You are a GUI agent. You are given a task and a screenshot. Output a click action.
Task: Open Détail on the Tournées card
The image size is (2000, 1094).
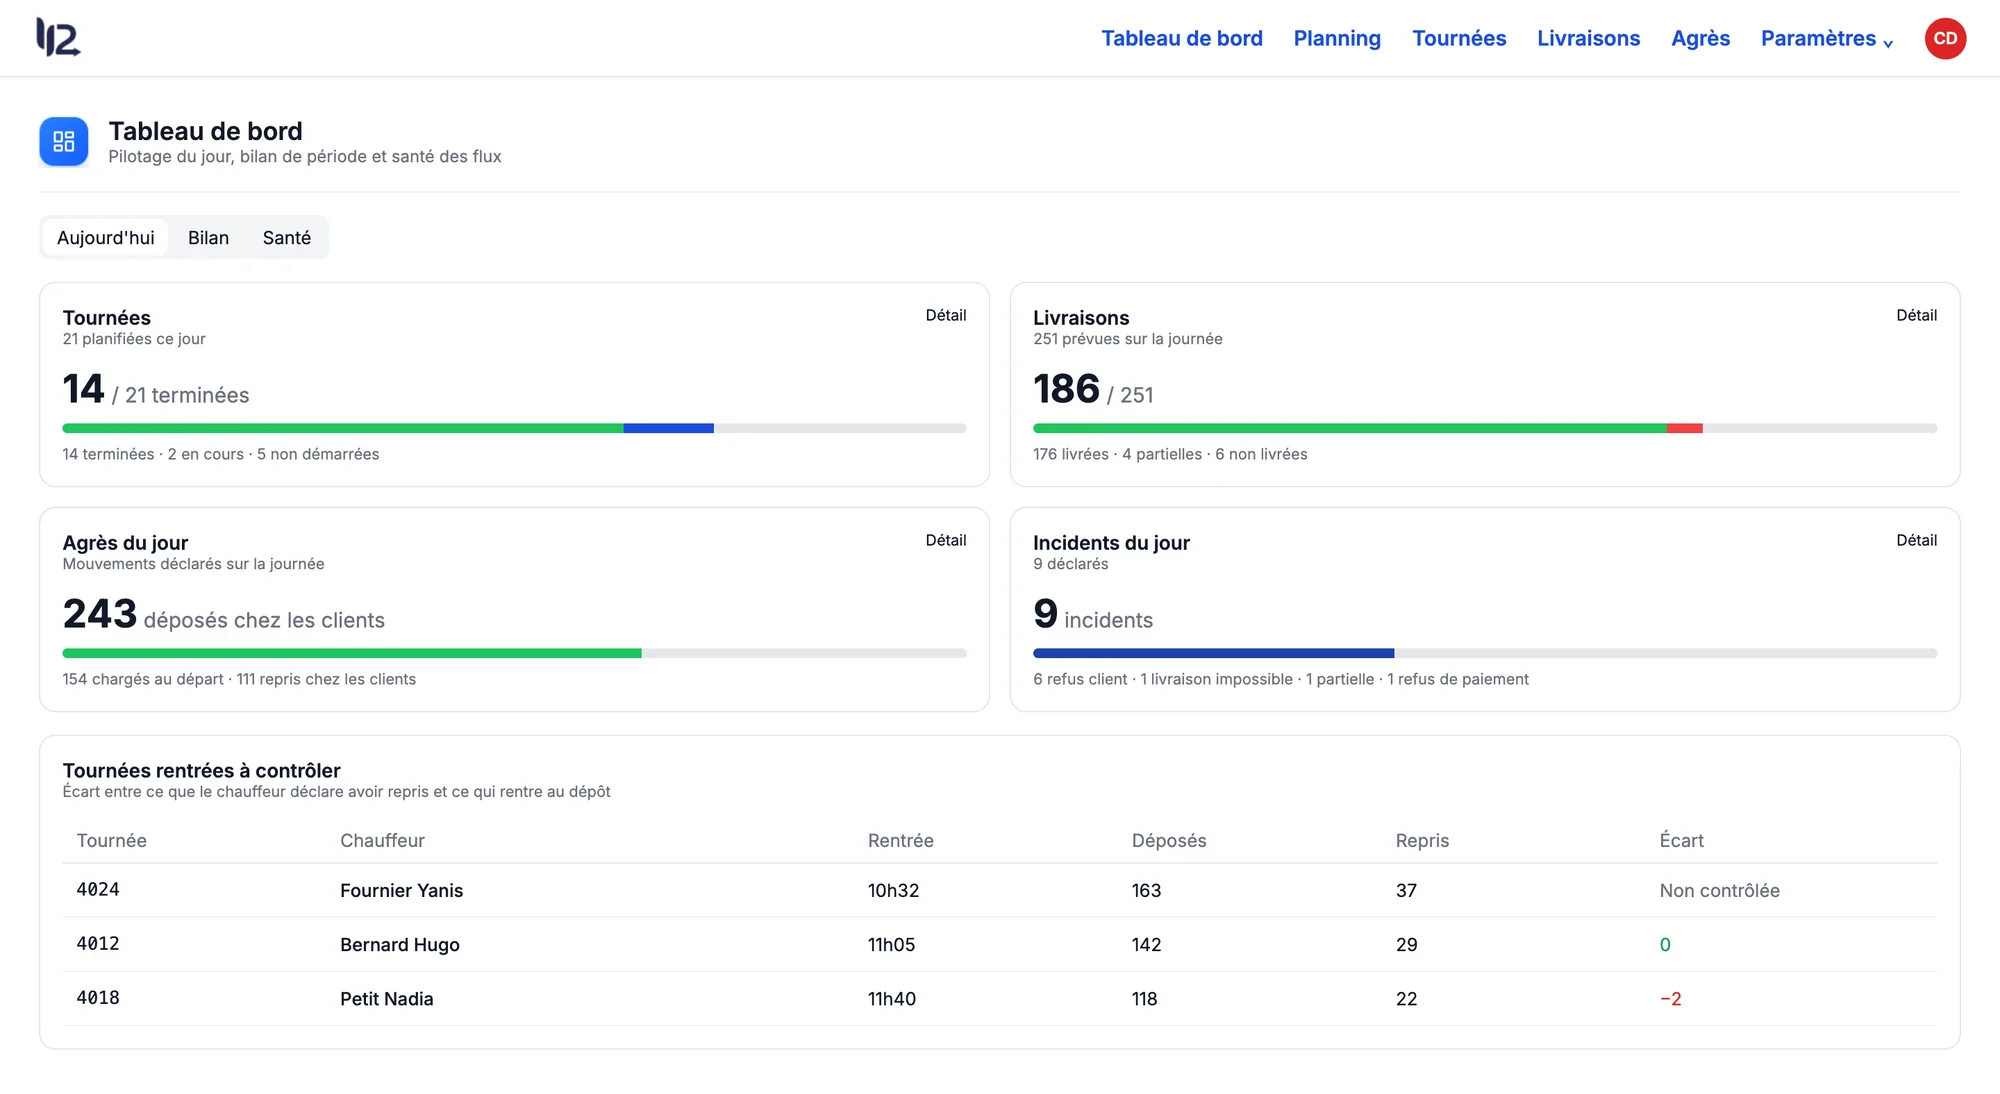(x=945, y=315)
